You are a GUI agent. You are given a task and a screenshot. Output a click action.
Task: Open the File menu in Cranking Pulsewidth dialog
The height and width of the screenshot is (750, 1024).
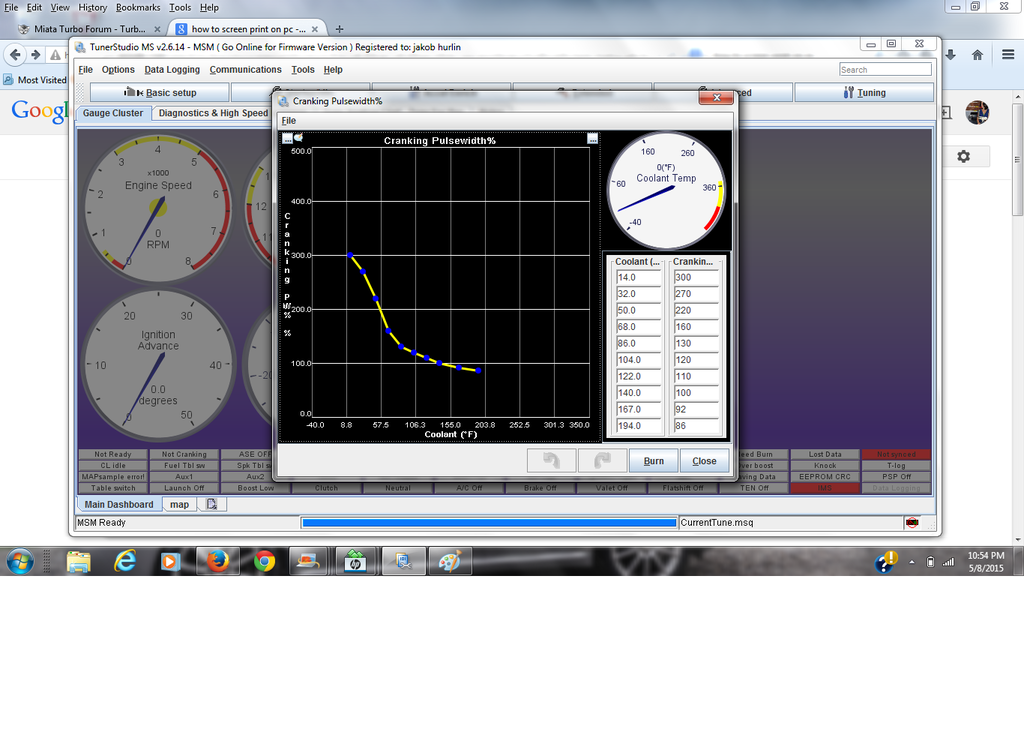click(288, 121)
